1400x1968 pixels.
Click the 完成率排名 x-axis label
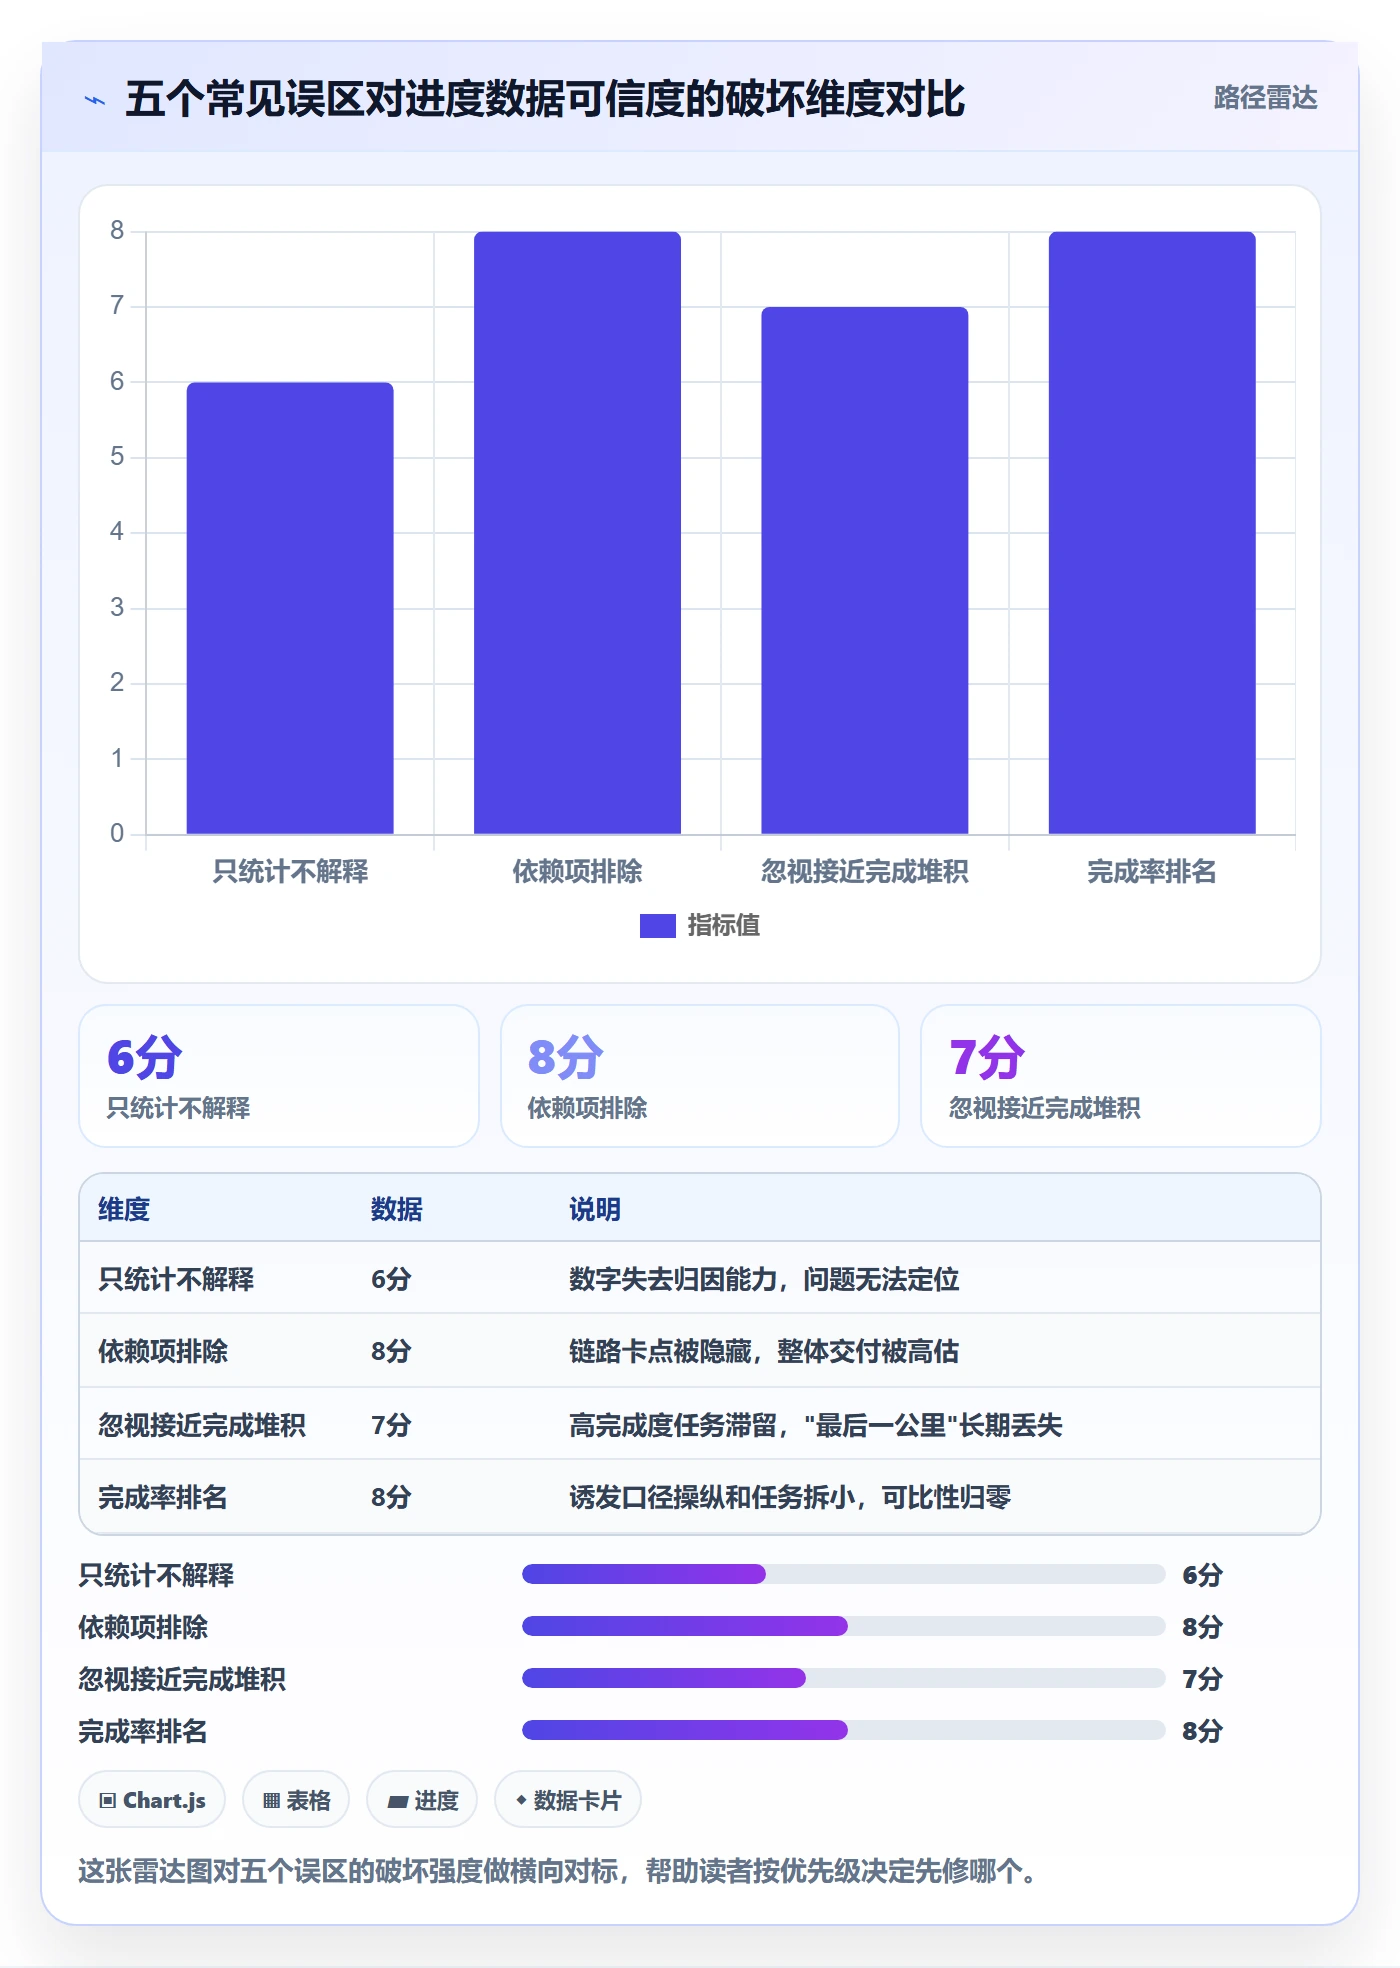click(x=1152, y=872)
